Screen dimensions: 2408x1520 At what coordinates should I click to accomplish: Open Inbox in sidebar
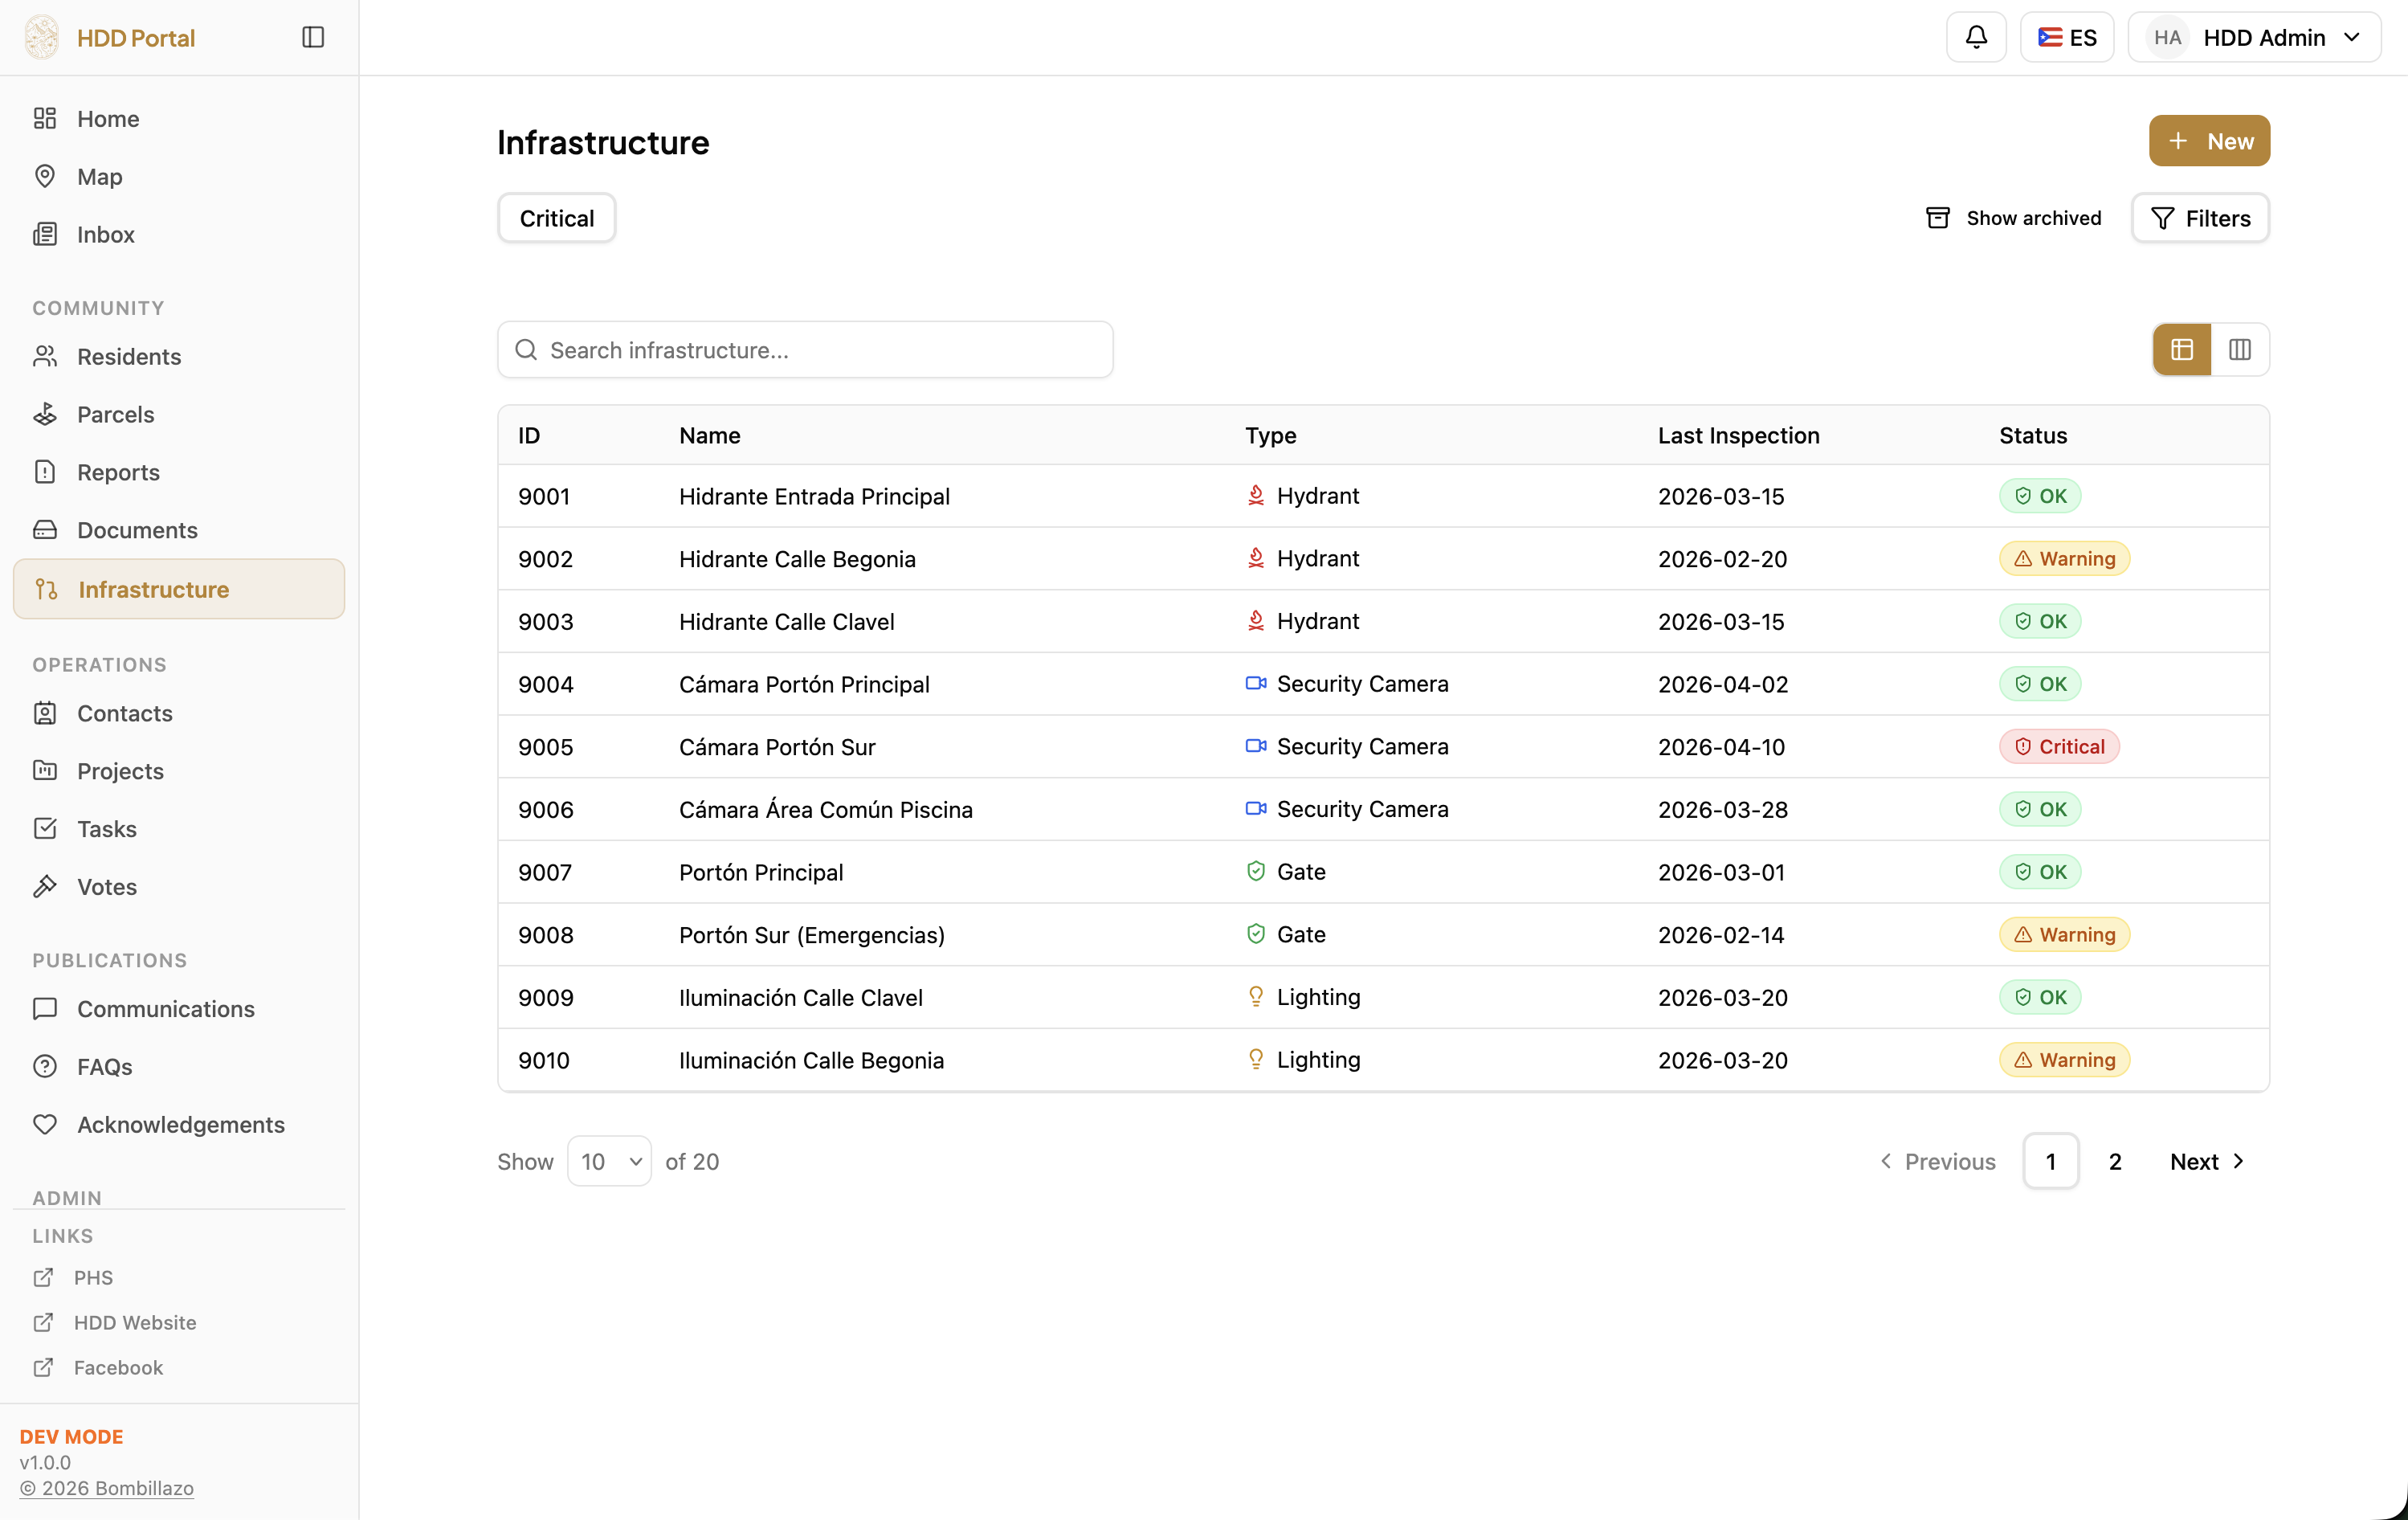click(x=179, y=234)
